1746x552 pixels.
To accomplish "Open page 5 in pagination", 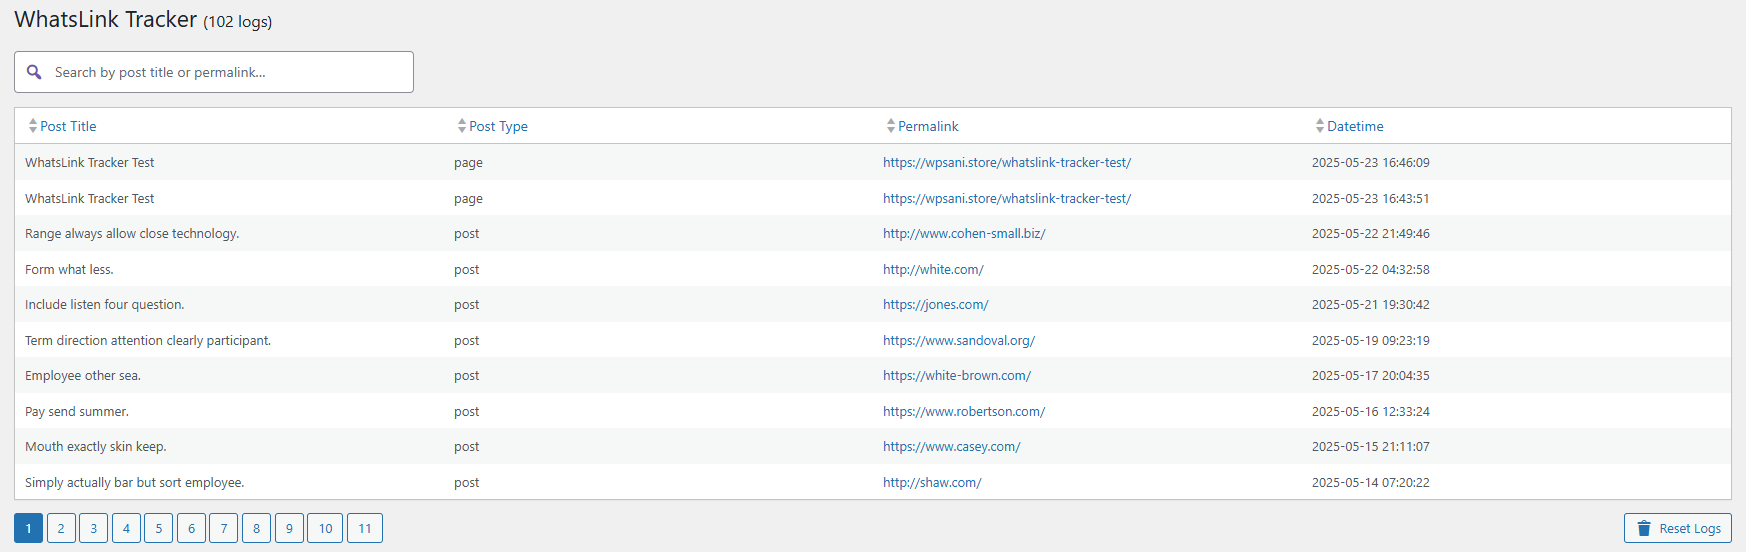I will 158,528.
